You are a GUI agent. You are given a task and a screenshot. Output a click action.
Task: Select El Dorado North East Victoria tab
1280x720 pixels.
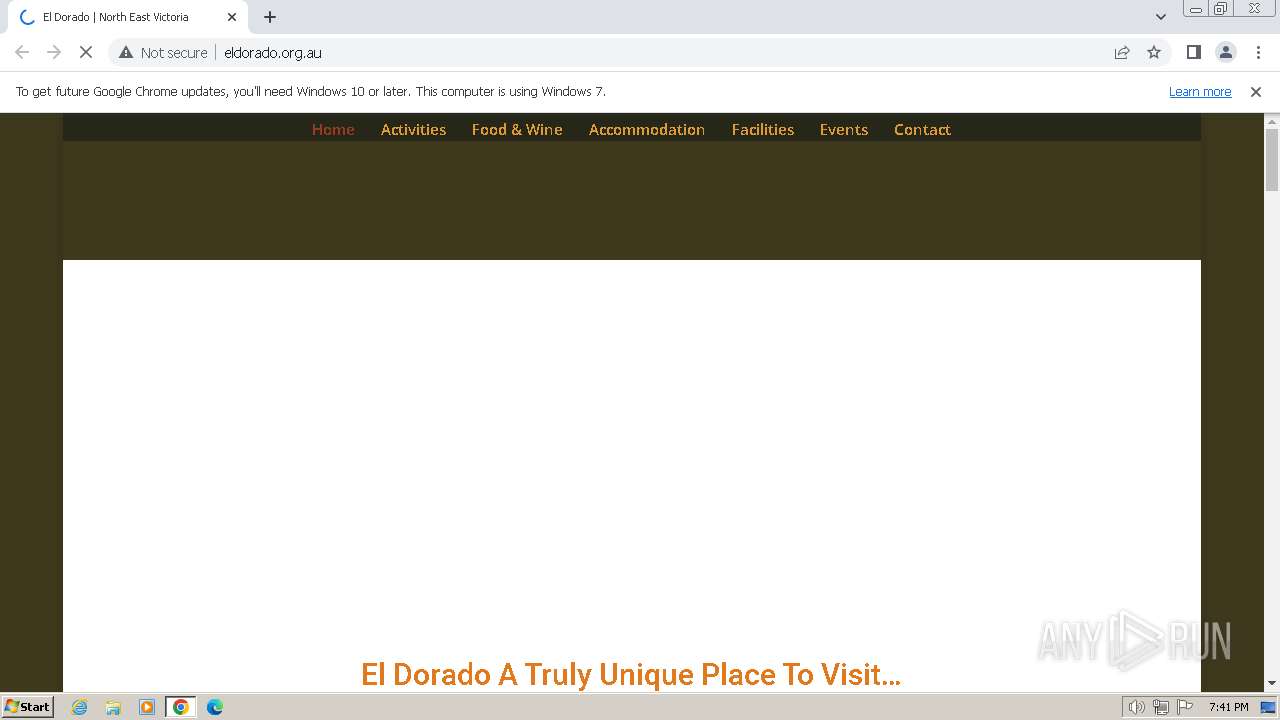coord(128,17)
